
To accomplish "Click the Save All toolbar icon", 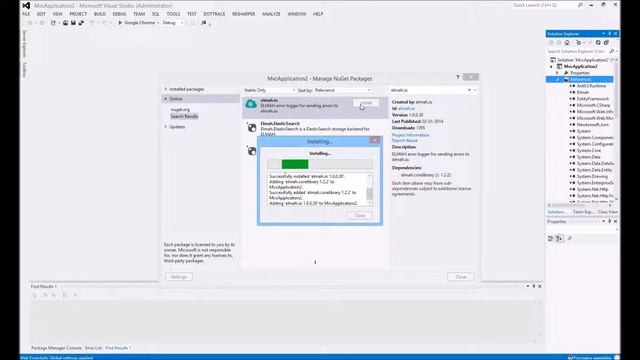I will point(81,23).
